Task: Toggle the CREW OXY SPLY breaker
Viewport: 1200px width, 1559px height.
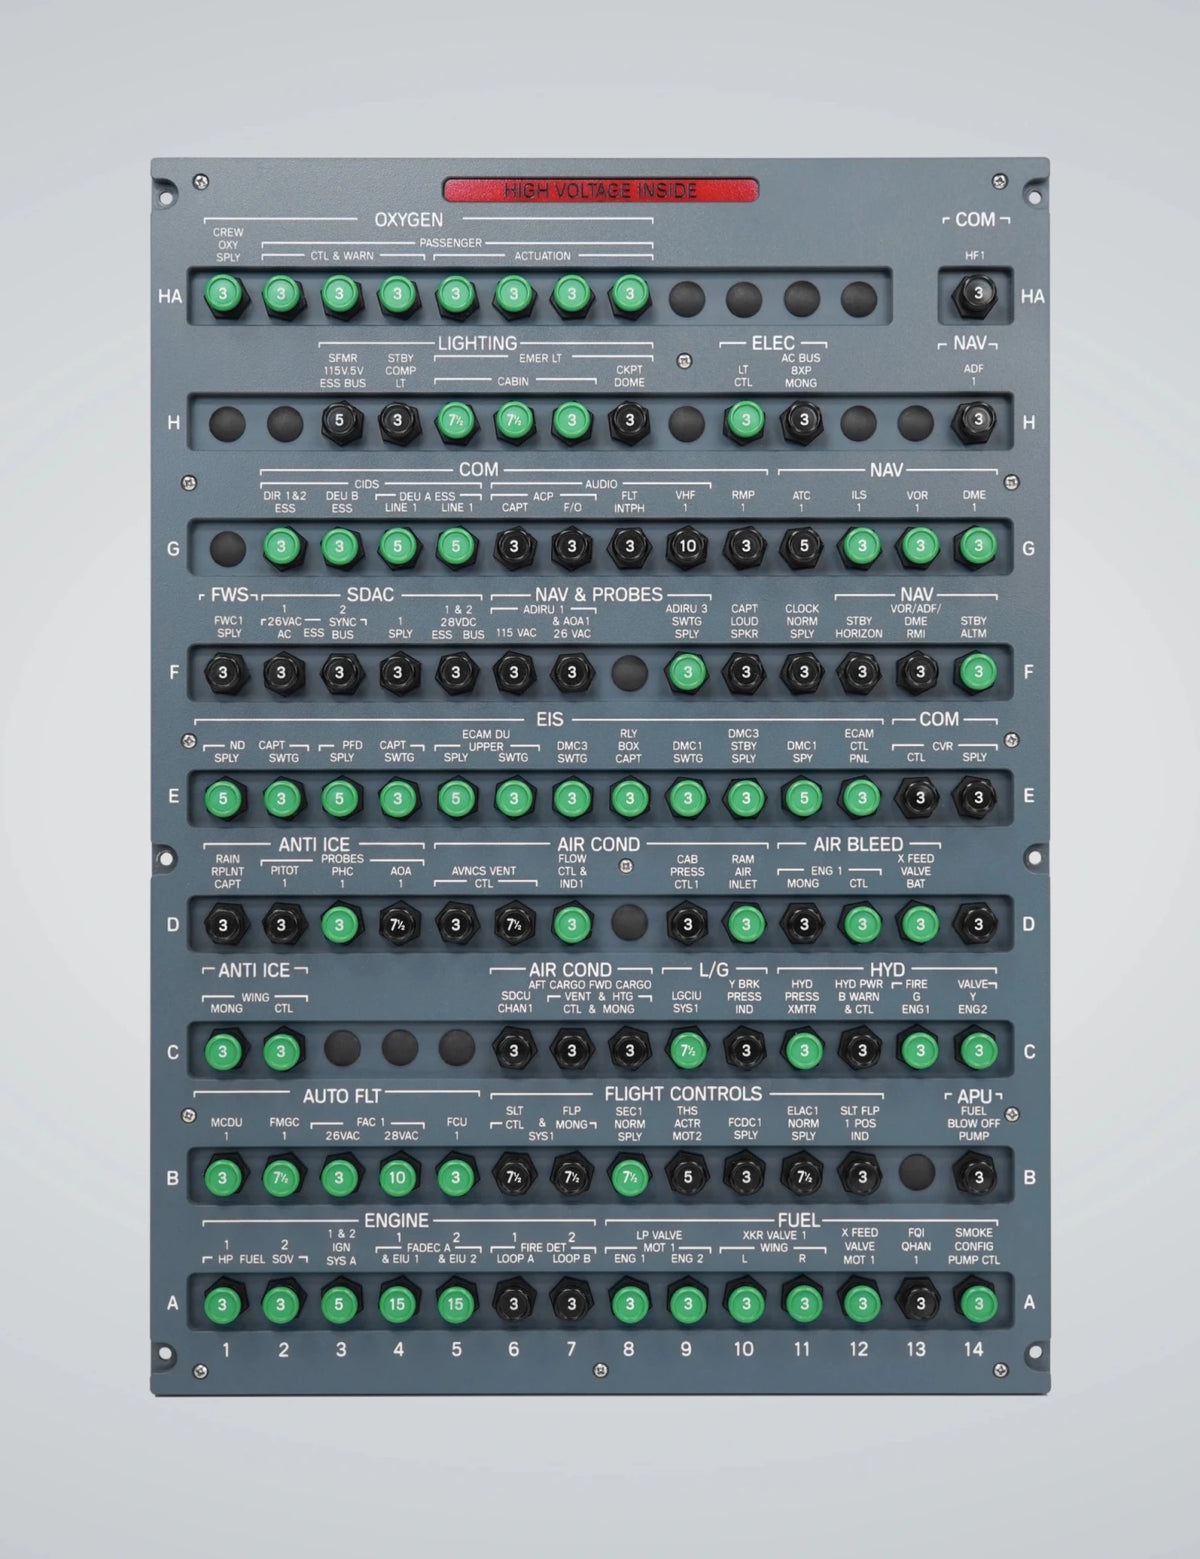Action: [x=224, y=294]
